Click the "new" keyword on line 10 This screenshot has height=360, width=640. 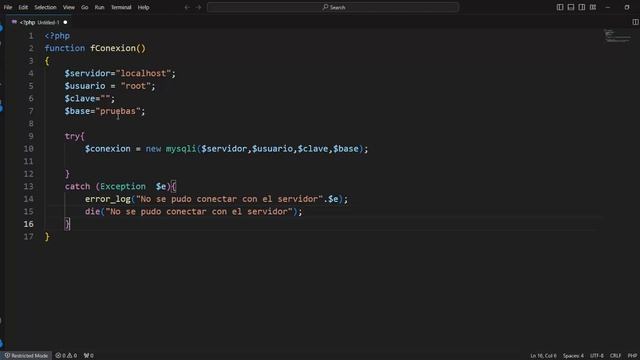153,149
